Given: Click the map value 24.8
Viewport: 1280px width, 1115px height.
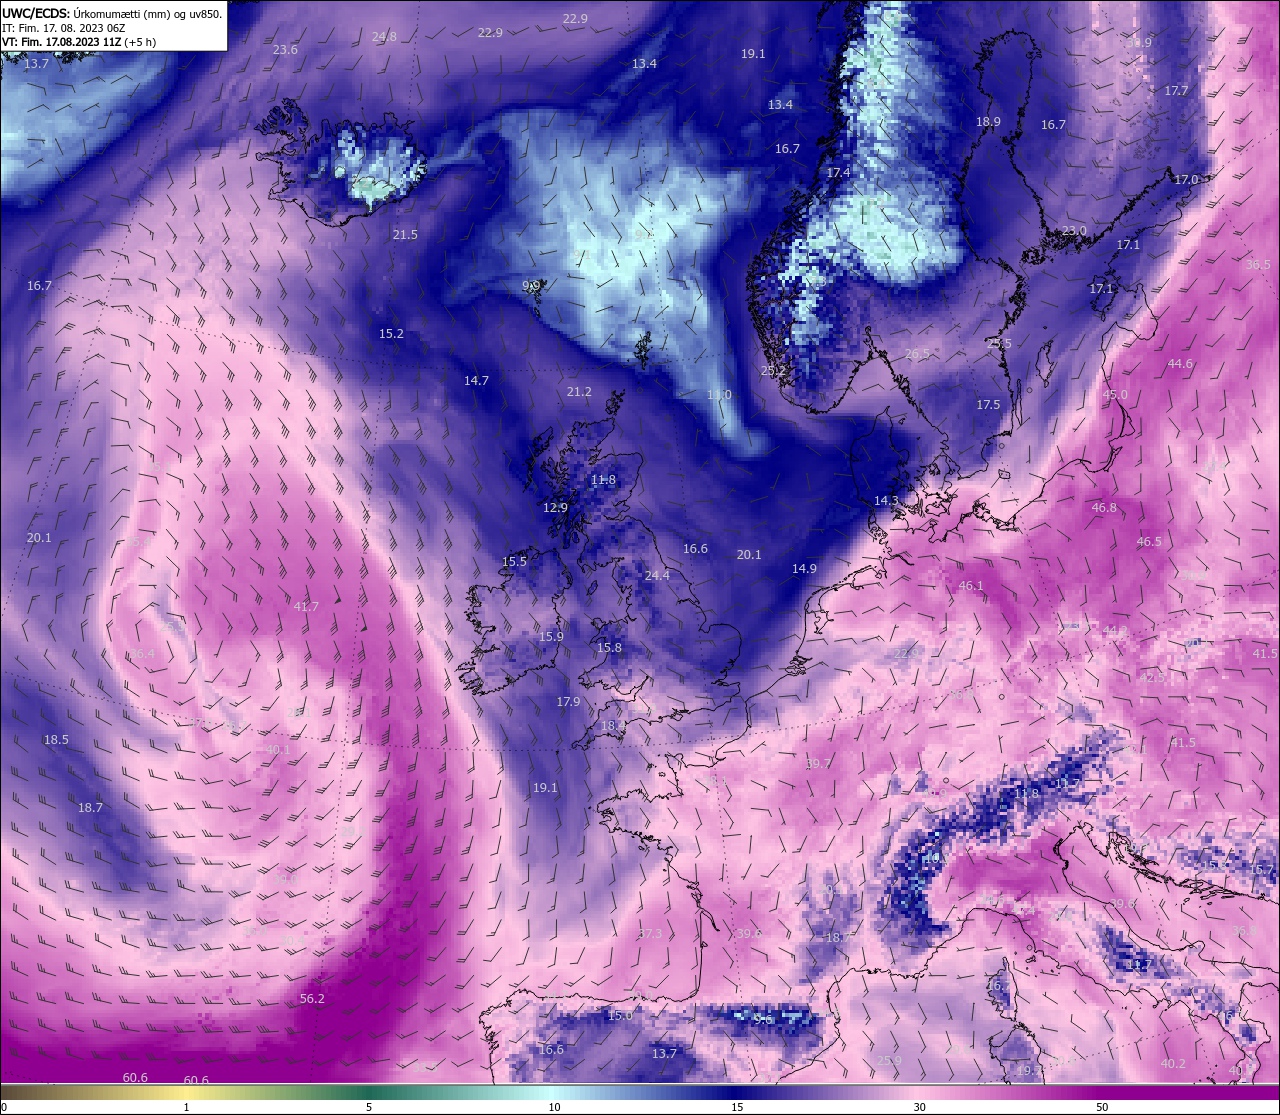Looking at the screenshot, I should point(384,36).
